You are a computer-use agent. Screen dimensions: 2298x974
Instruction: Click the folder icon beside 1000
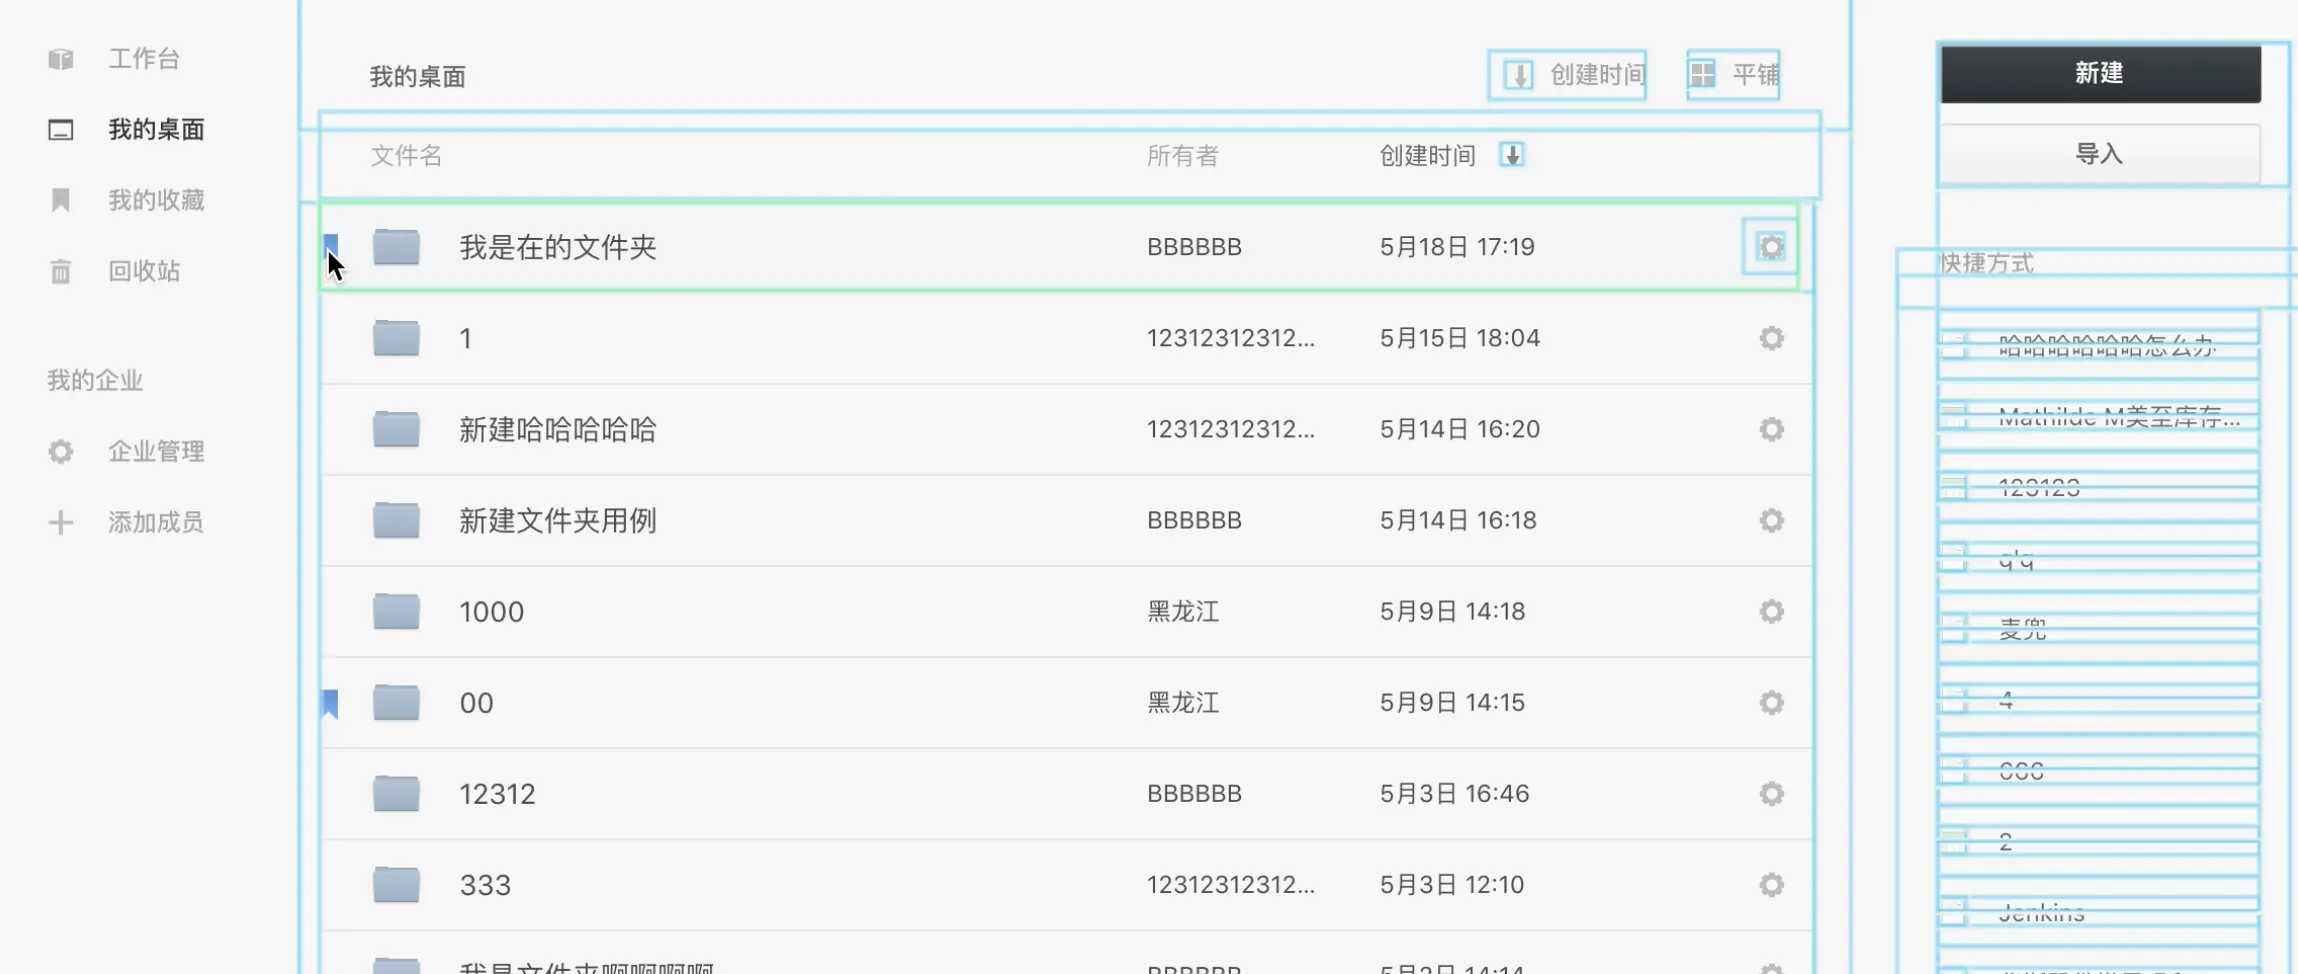396,611
